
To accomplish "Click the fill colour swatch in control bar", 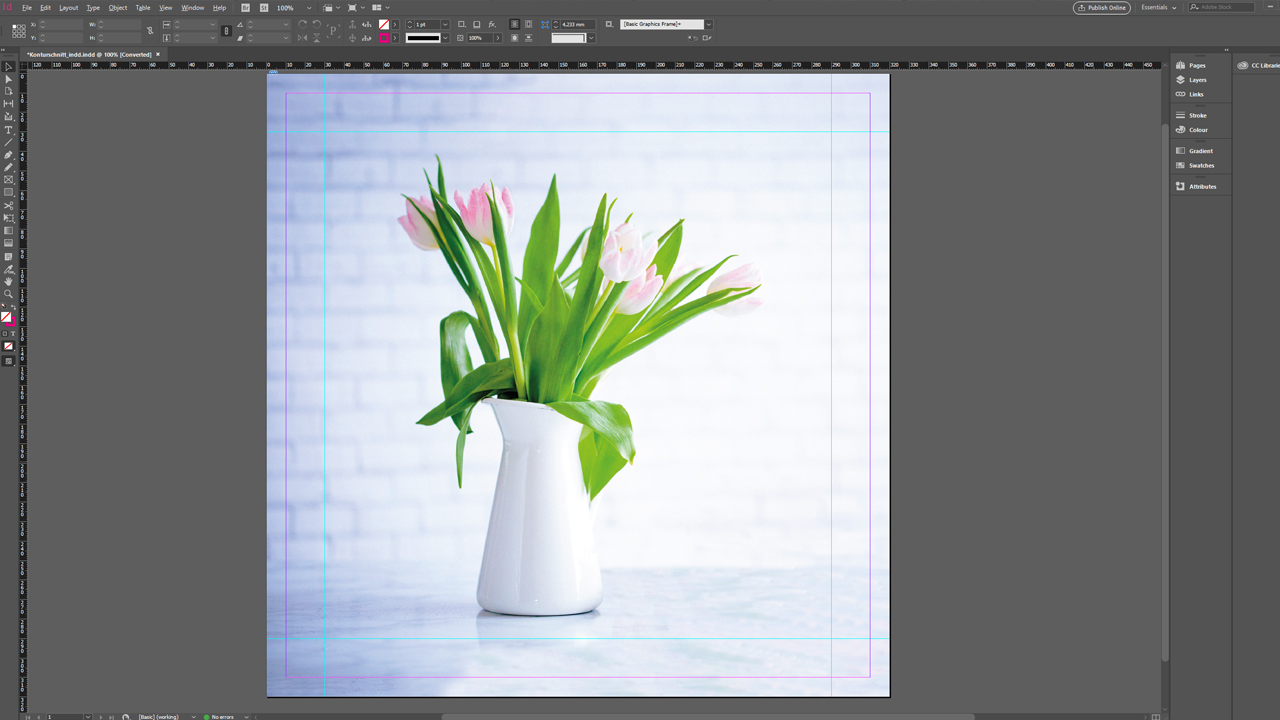I will coord(383,24).
